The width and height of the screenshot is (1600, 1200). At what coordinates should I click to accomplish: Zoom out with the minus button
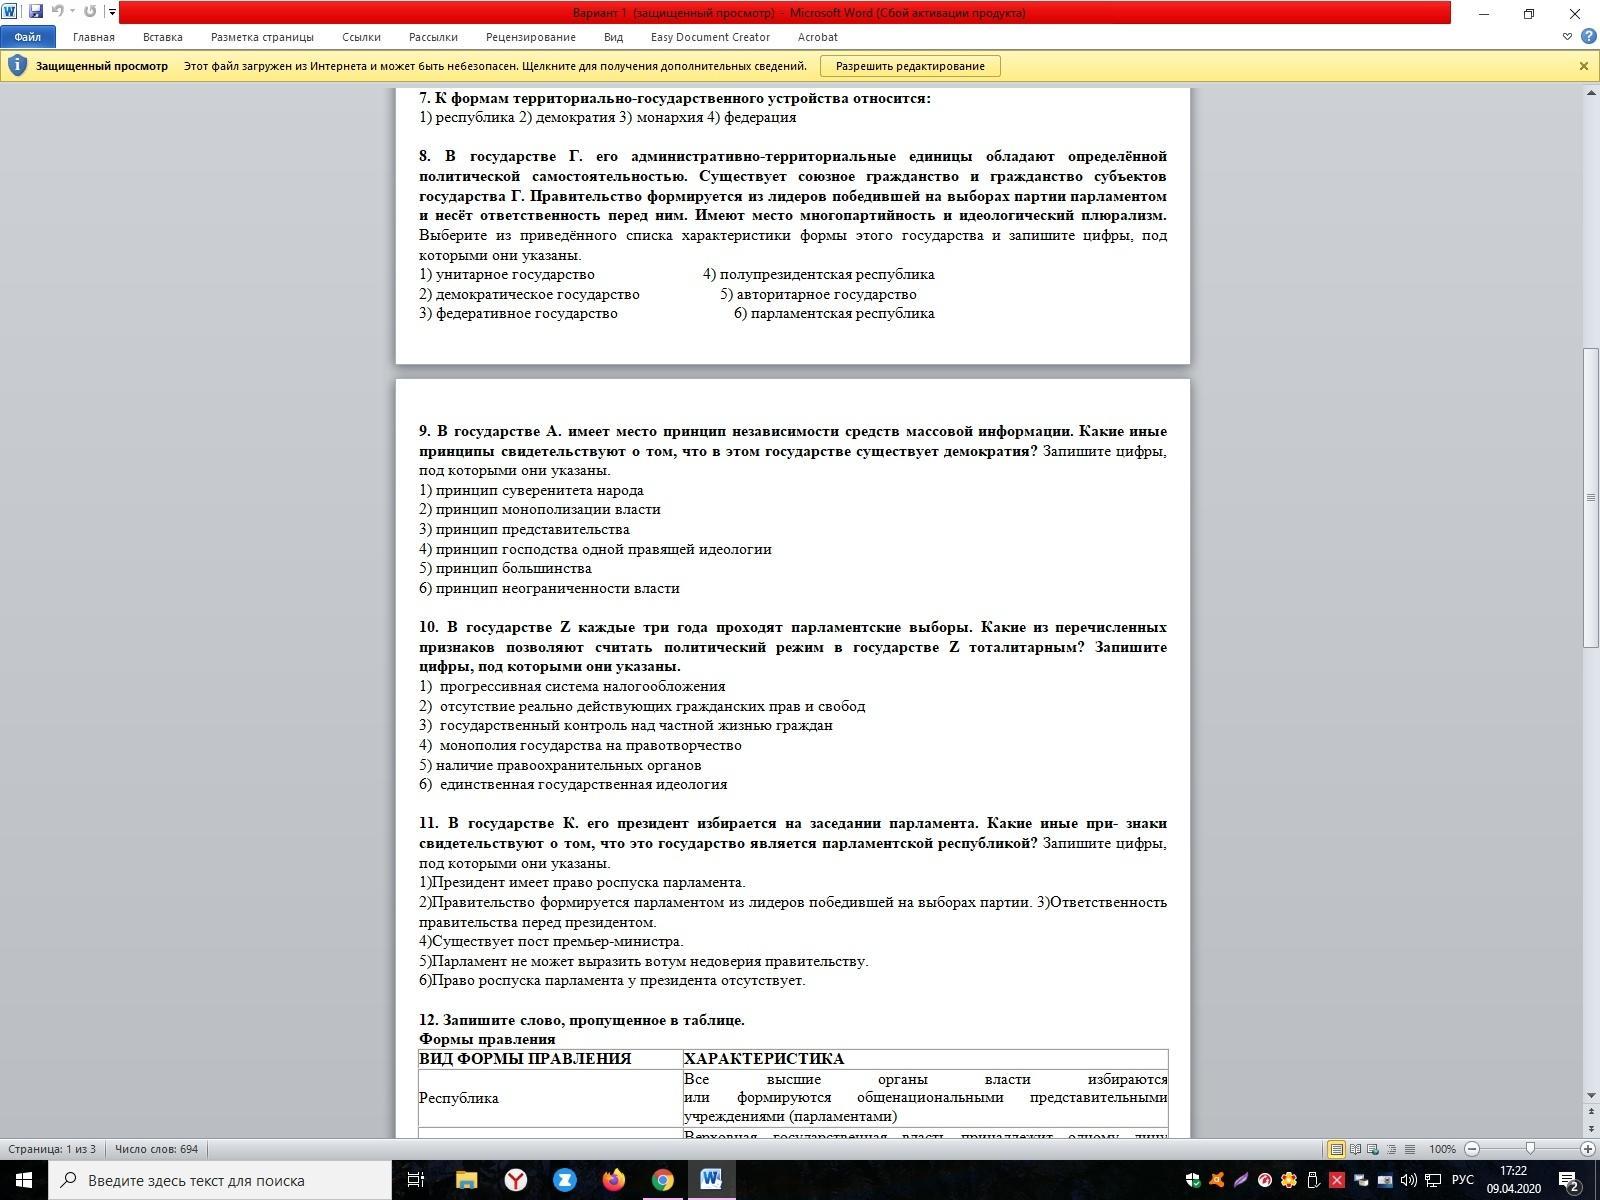click(x=1472, y=1149)
